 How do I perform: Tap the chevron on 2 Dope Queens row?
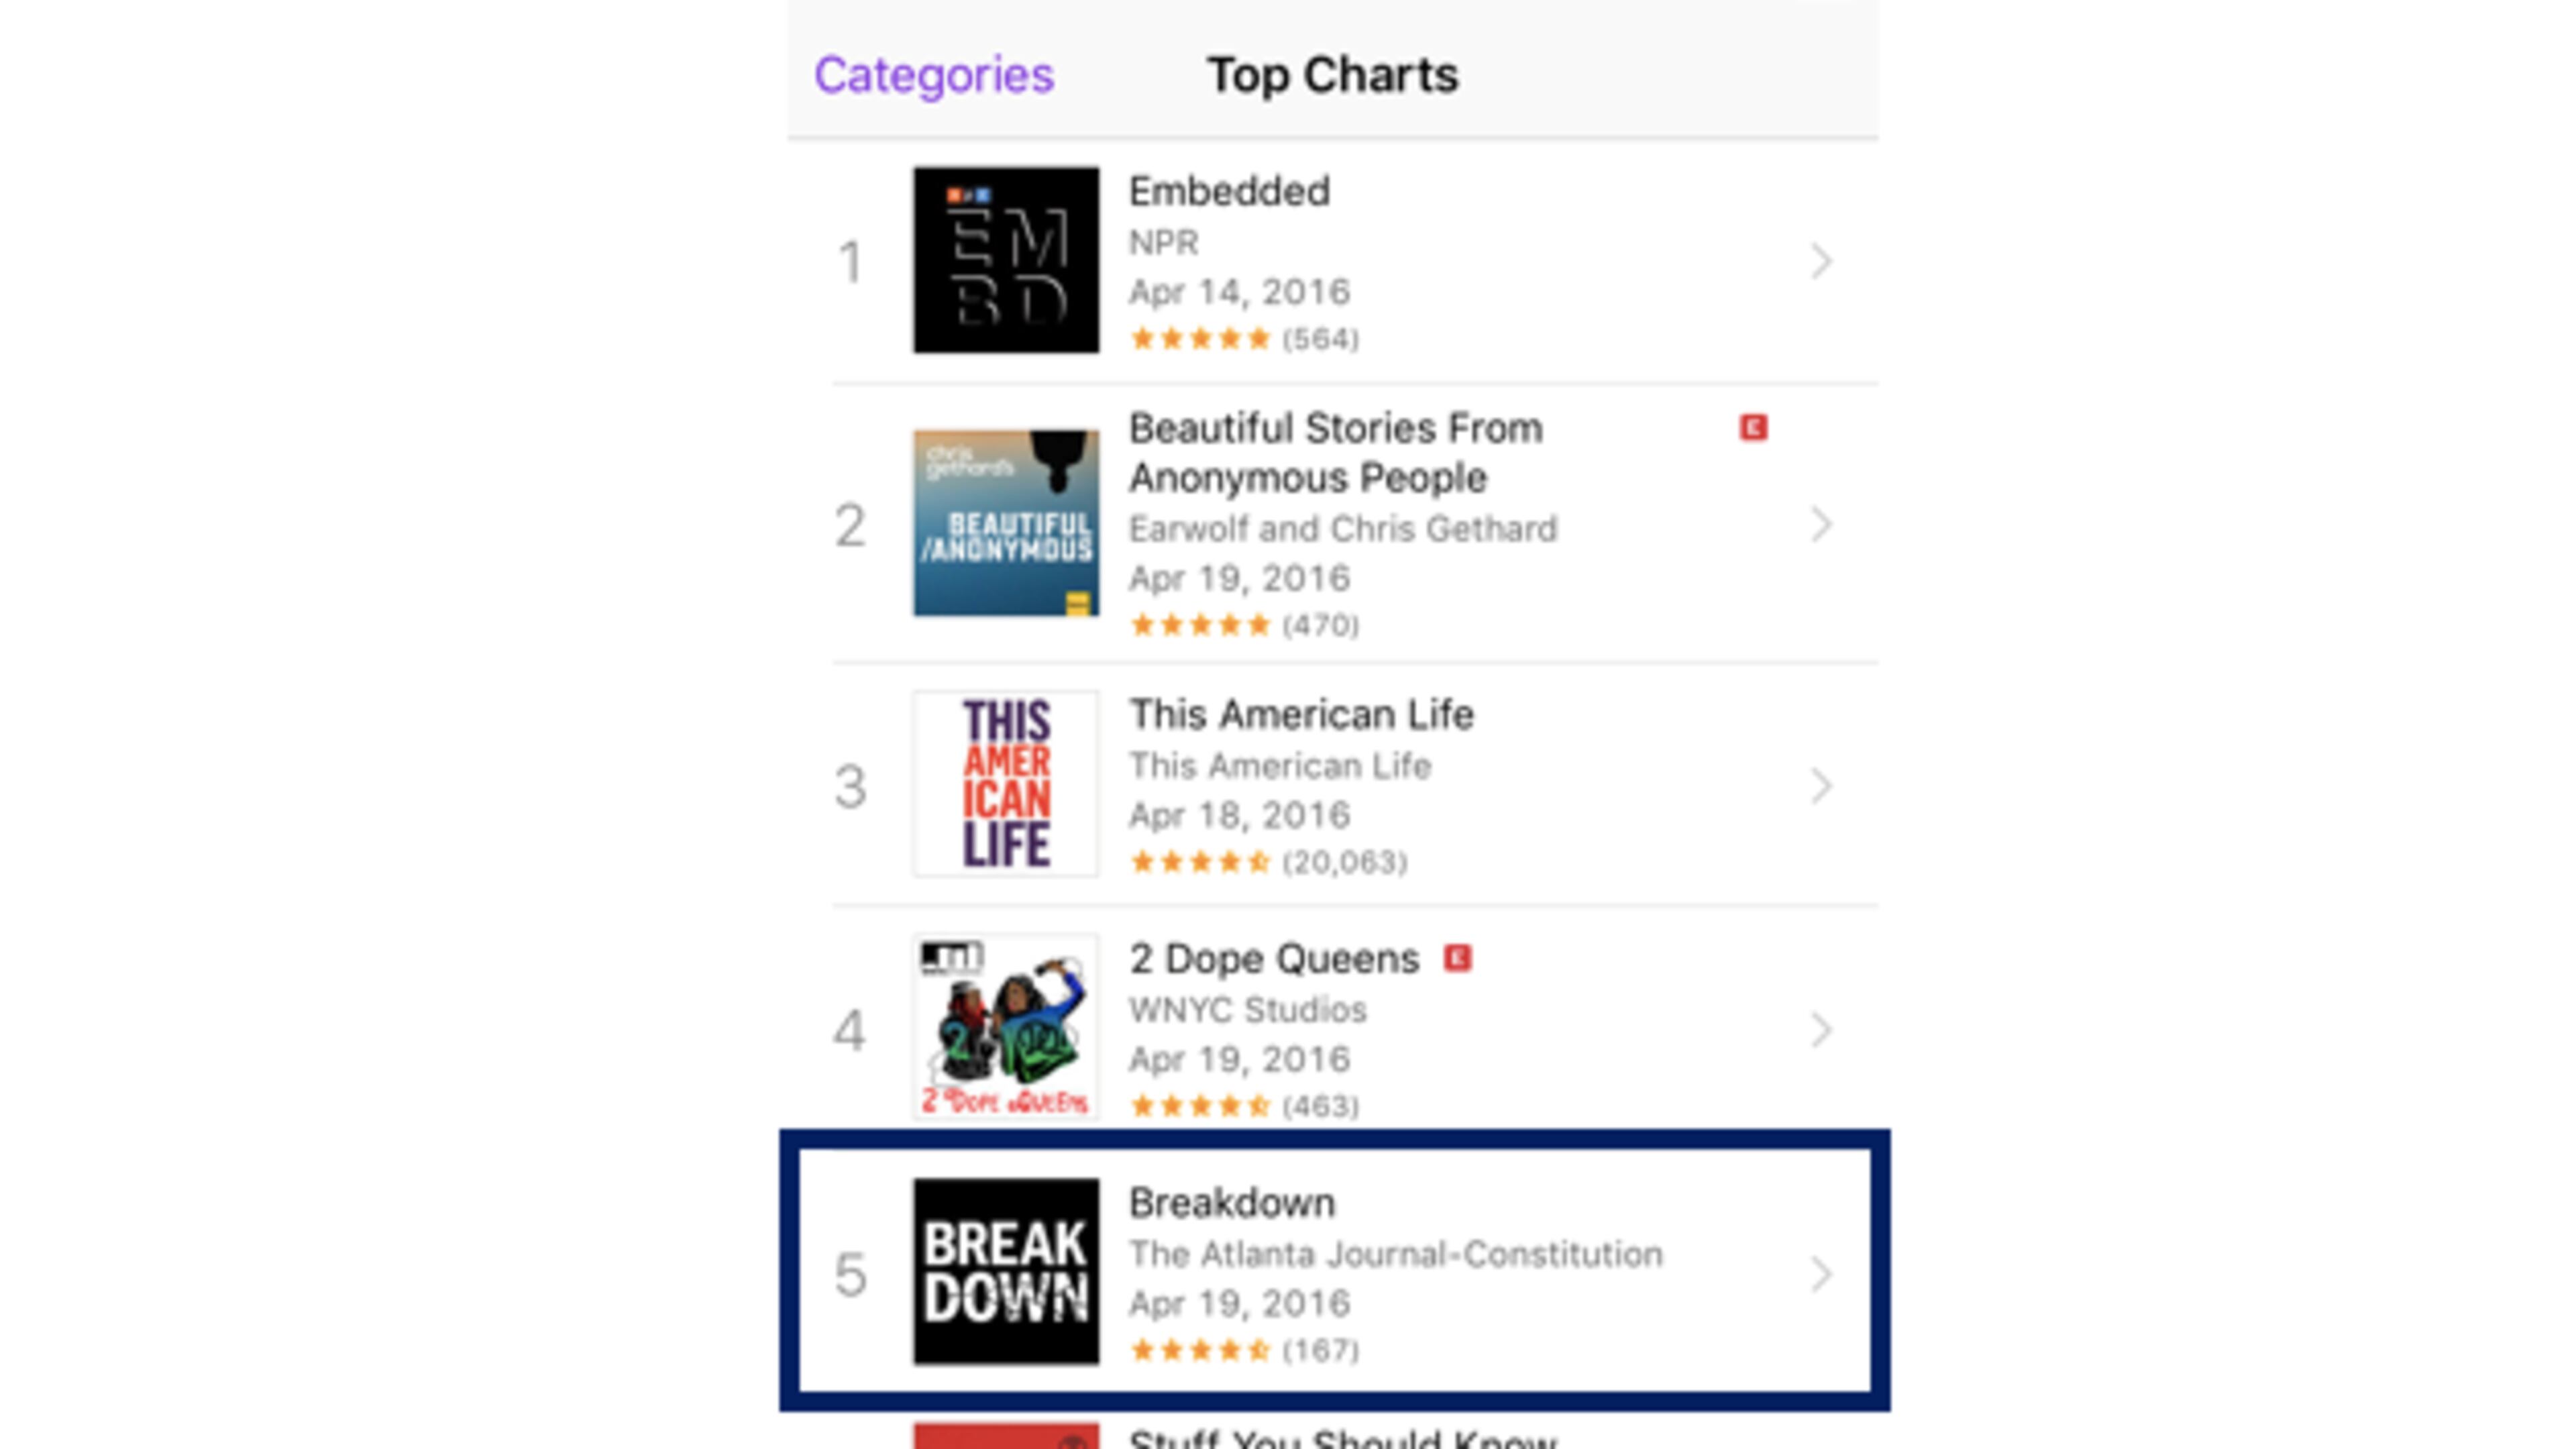coord(1821,1030)
